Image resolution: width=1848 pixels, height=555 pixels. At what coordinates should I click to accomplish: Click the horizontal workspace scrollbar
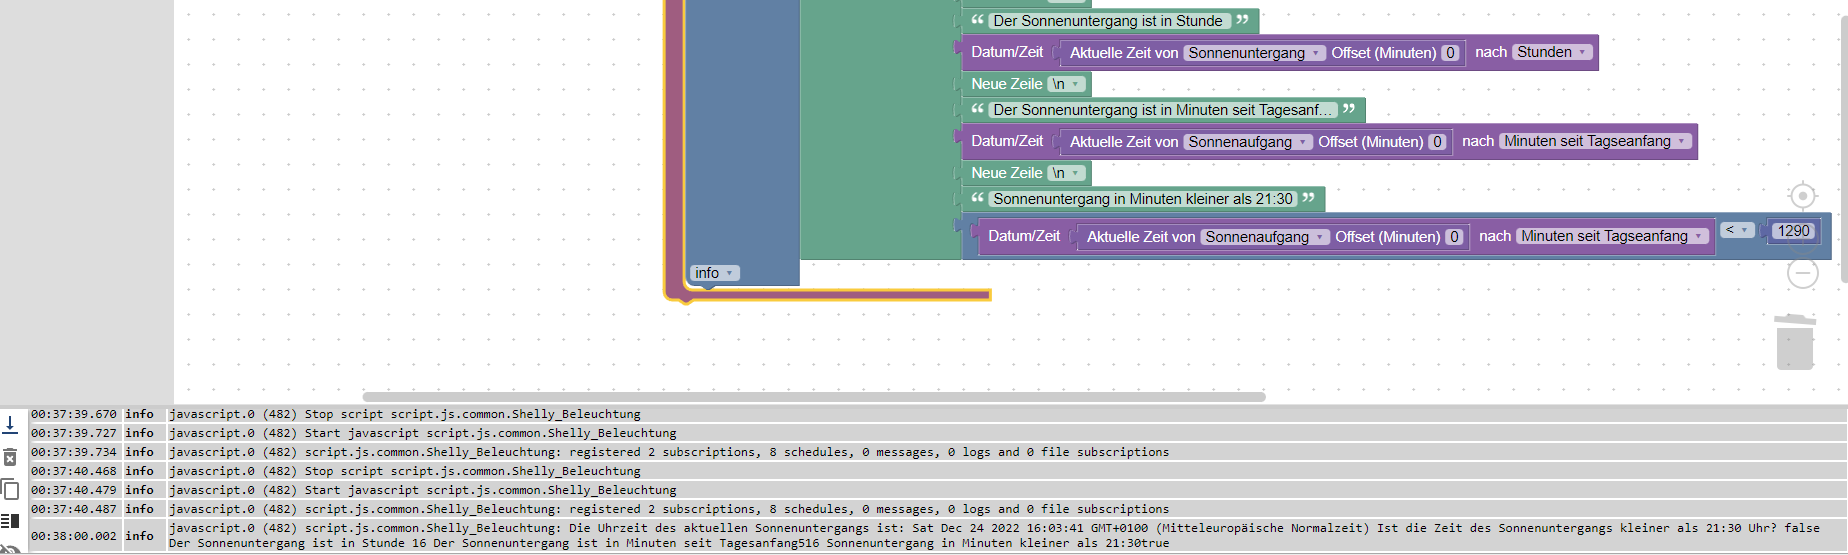[814, 397]
